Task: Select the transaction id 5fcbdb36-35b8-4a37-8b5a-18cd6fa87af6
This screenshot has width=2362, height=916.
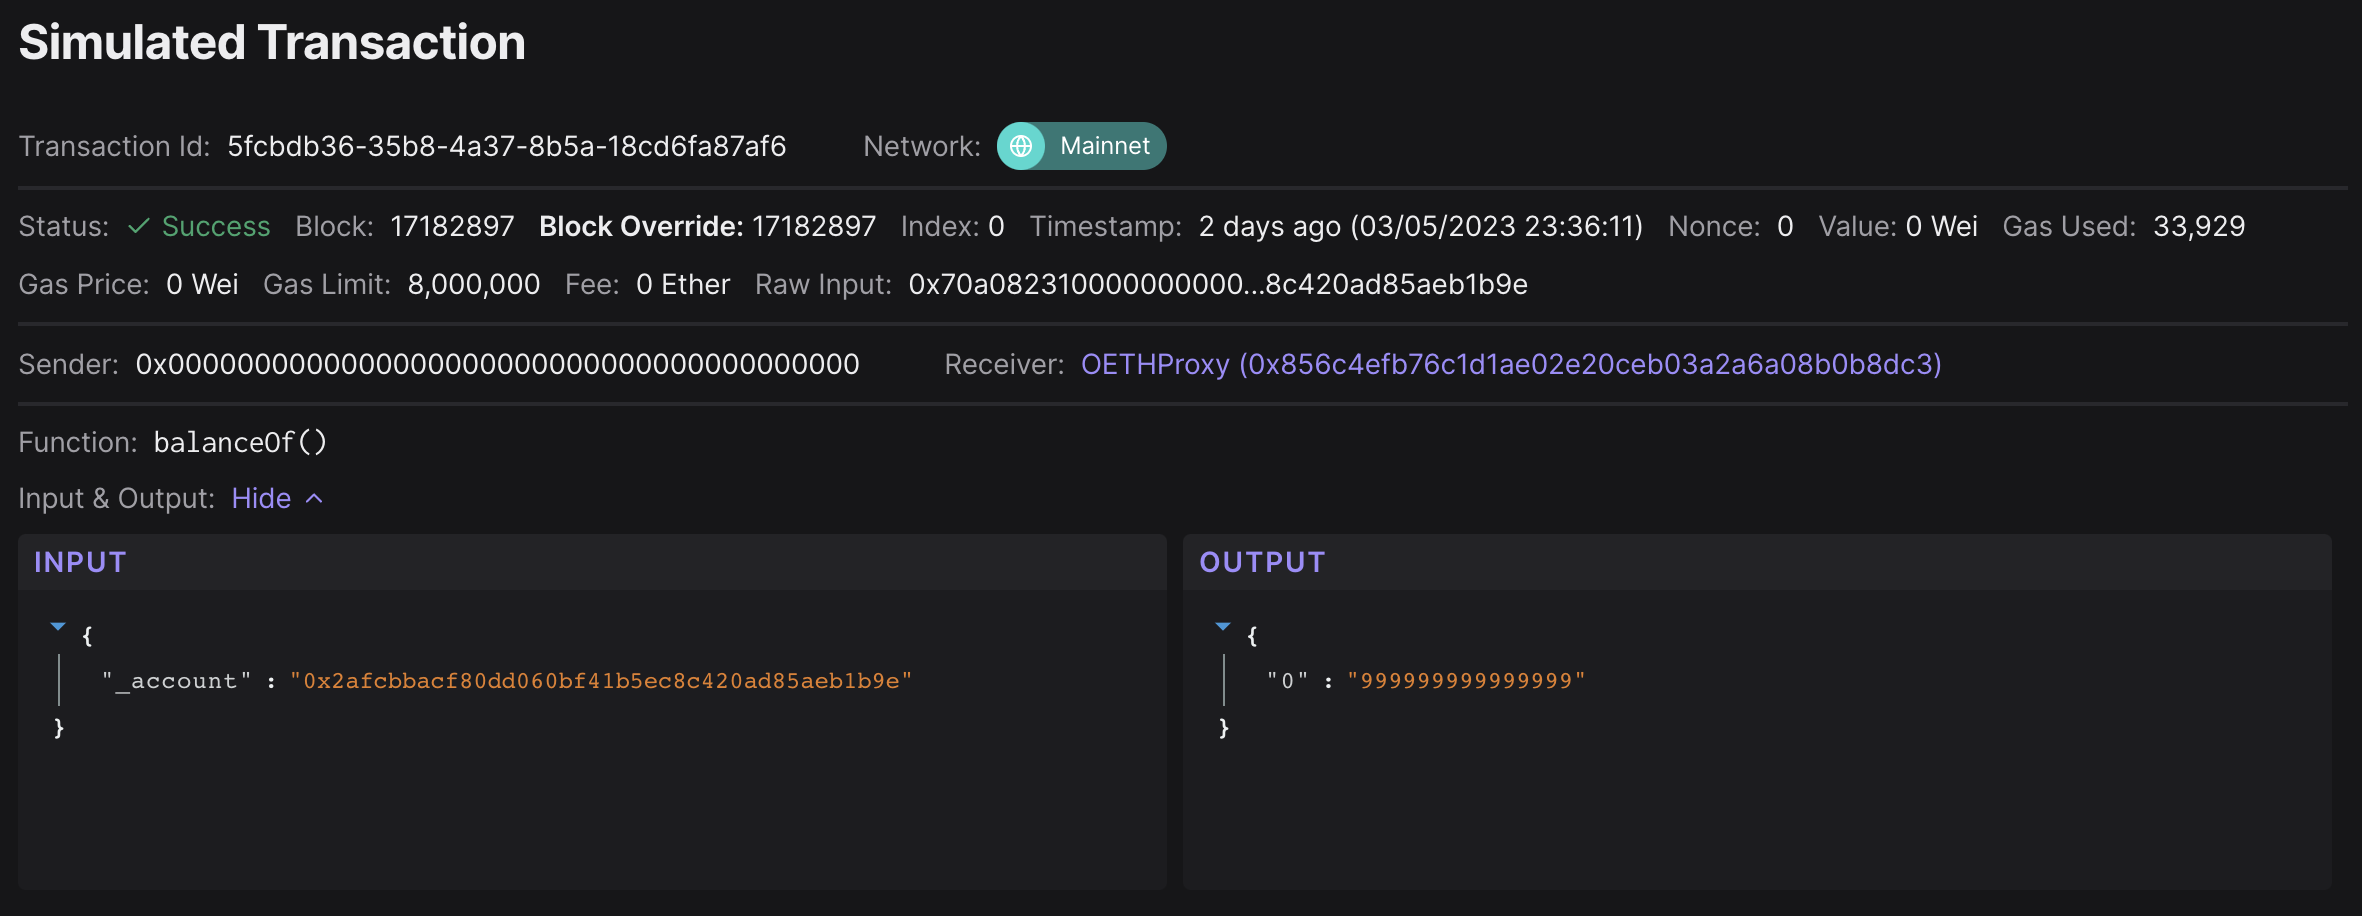Action: click(507, 146)
